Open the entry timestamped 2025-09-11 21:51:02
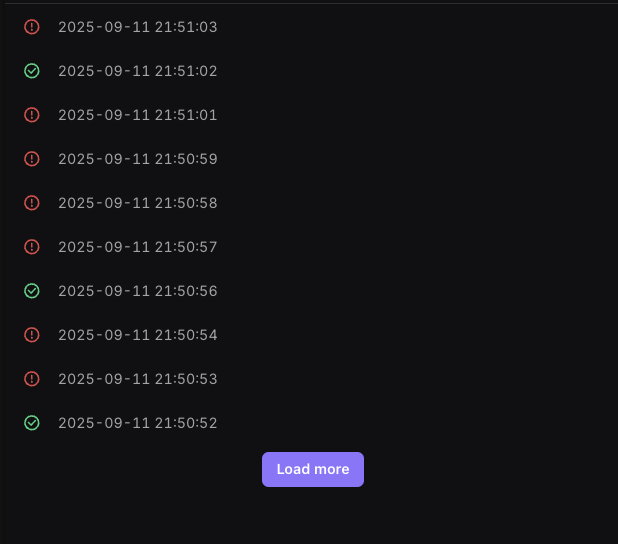Screen dimensions: 618x544 coord(138,71)
